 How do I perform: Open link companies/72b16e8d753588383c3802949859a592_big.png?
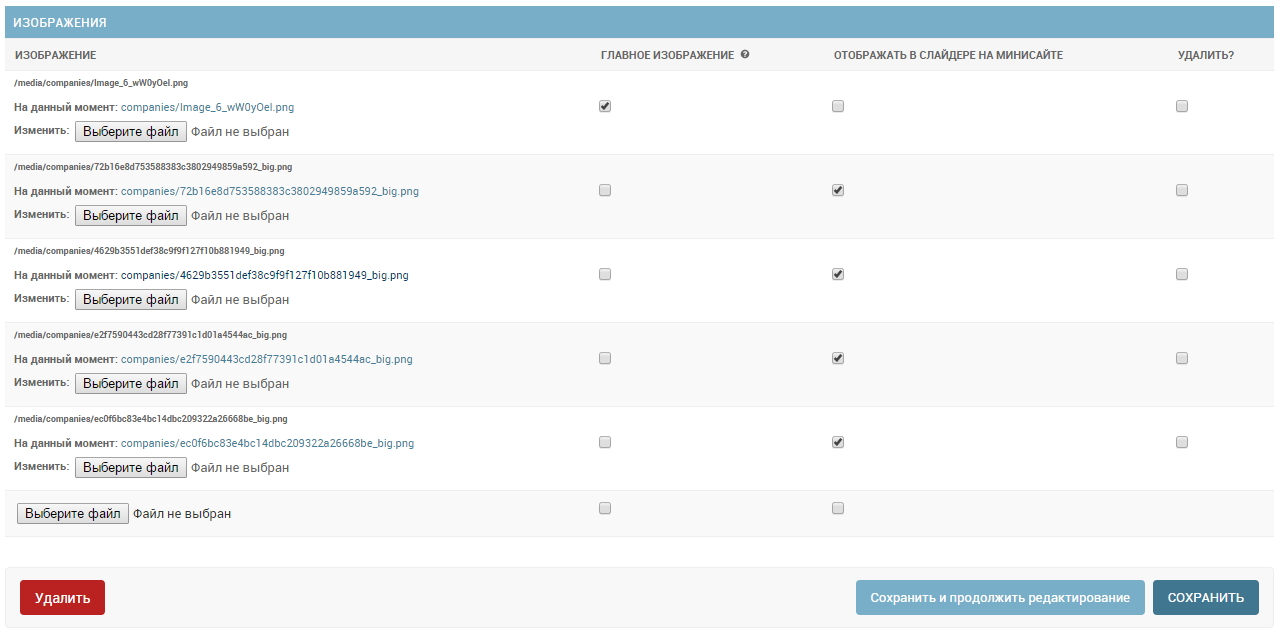[x=270, y=191]
